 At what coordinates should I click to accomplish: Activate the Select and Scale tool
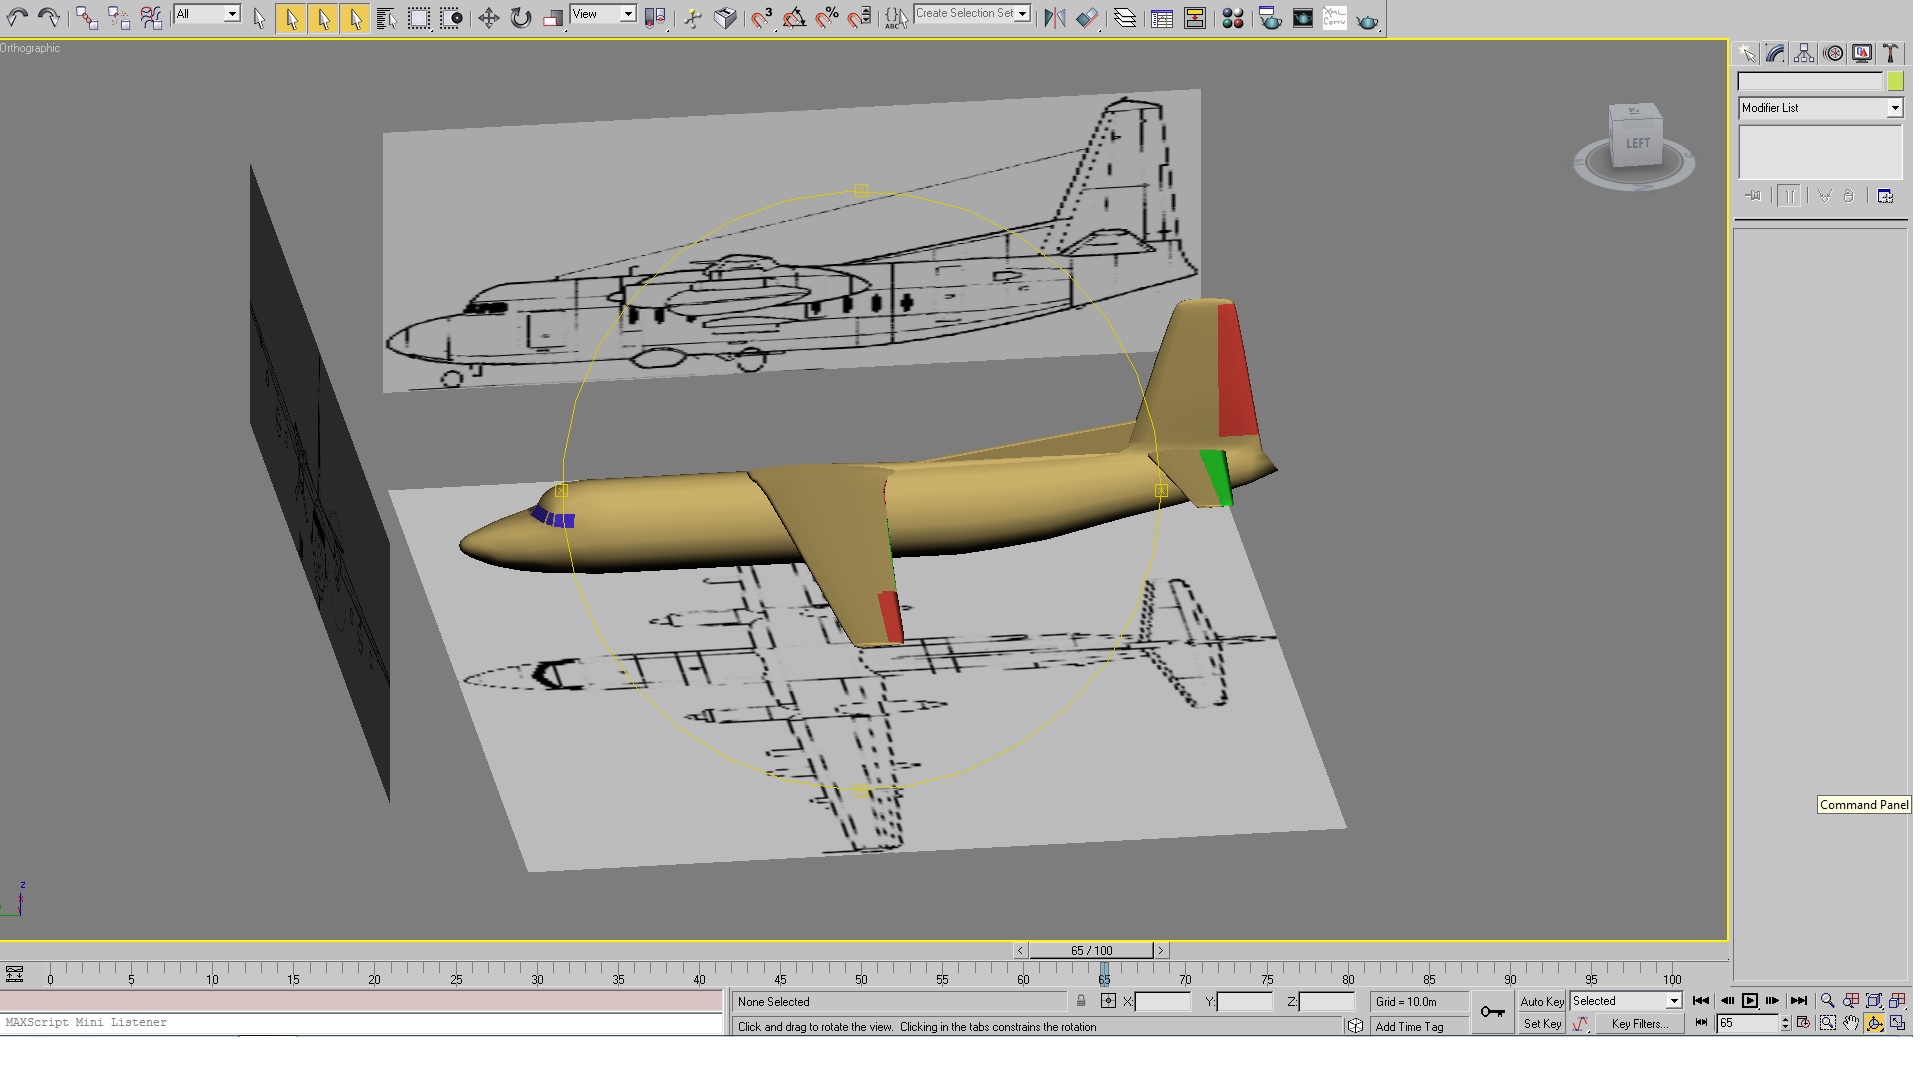(x=553, y=18)
